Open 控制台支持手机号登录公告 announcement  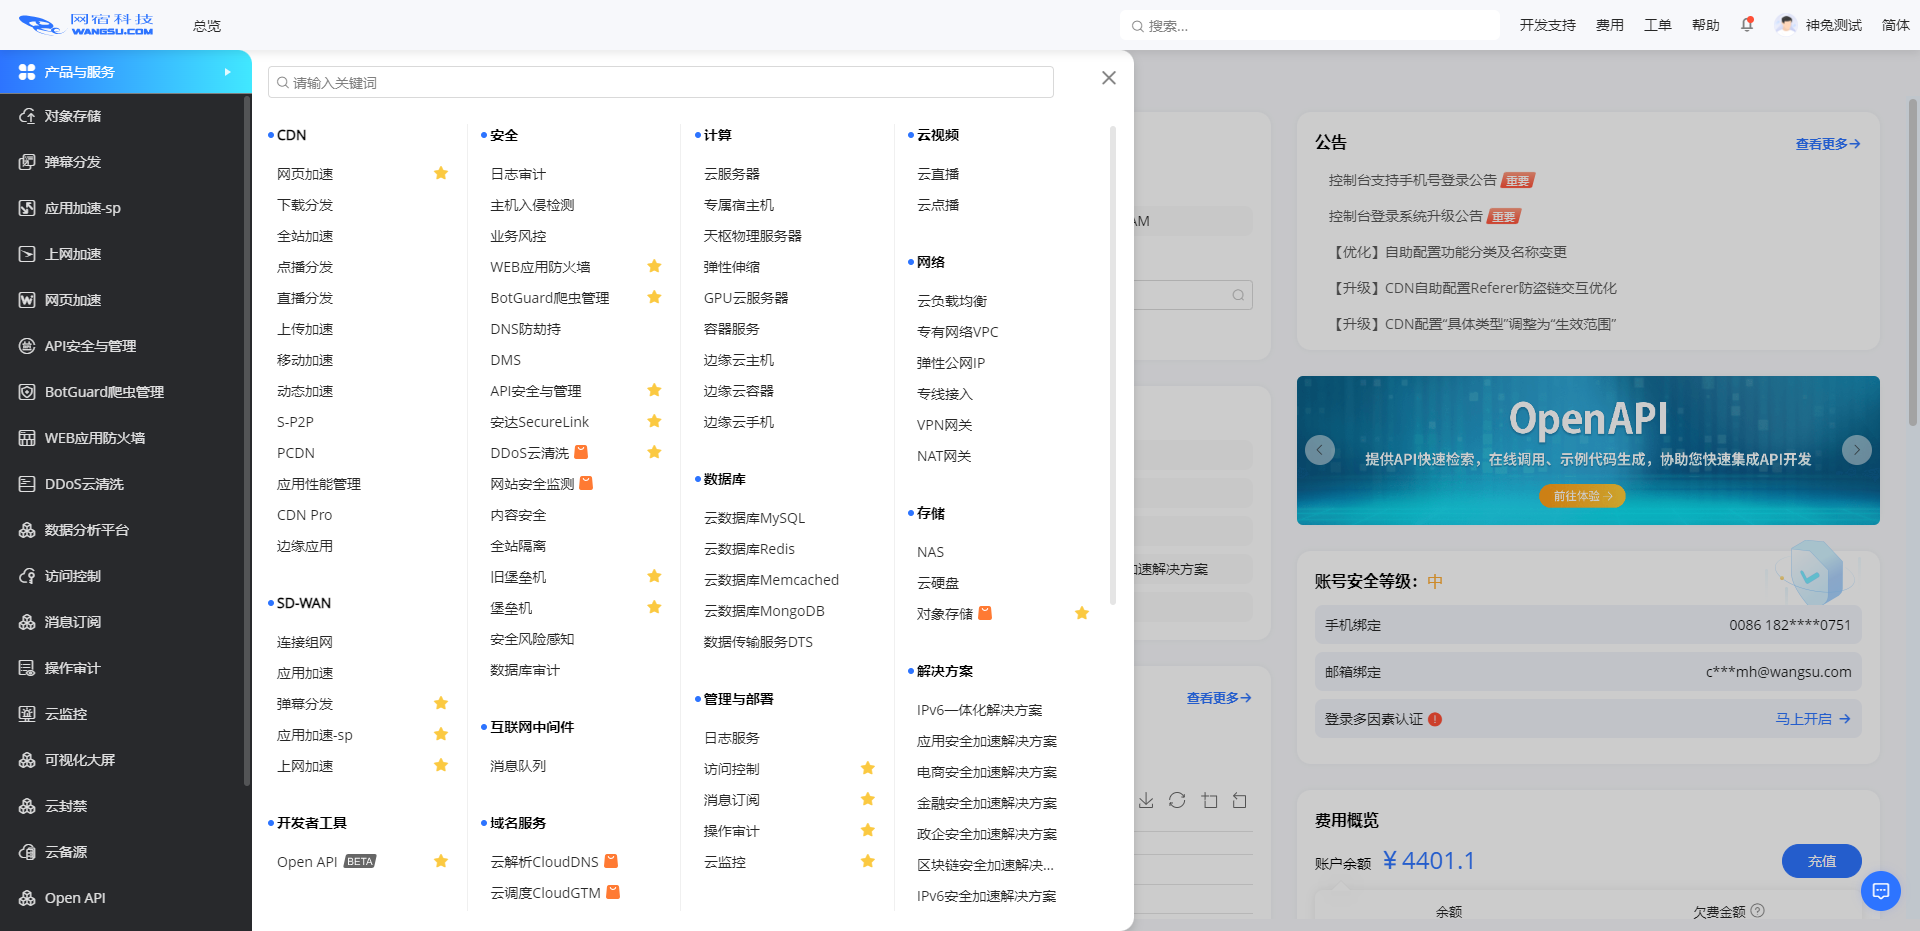[x=1412, y=180]
